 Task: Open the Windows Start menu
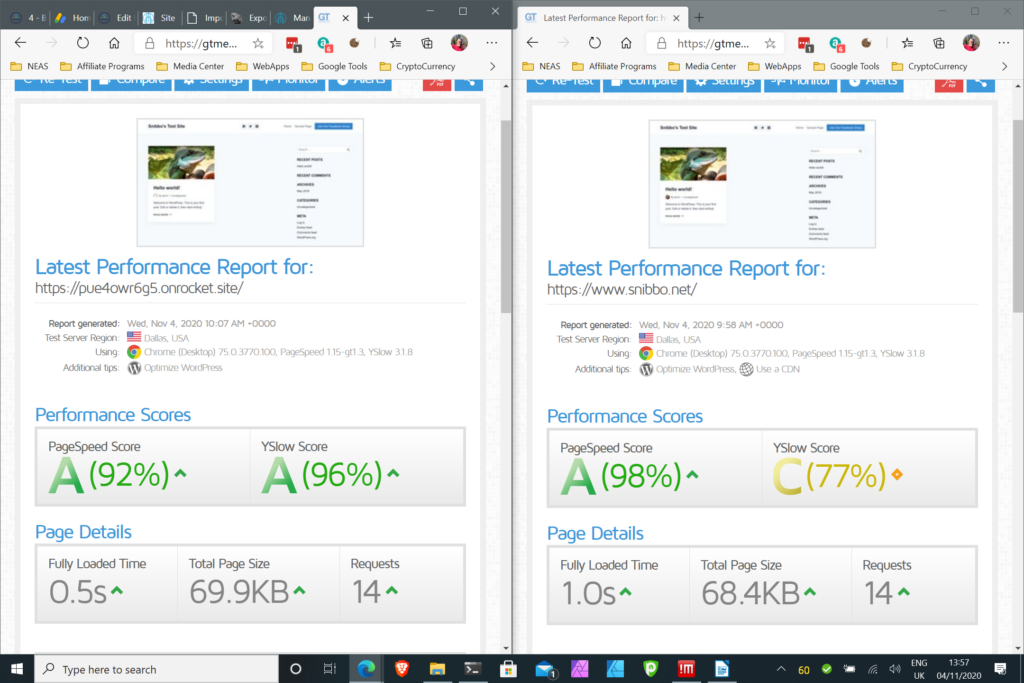pyautogui.click(x=17, y=669)
